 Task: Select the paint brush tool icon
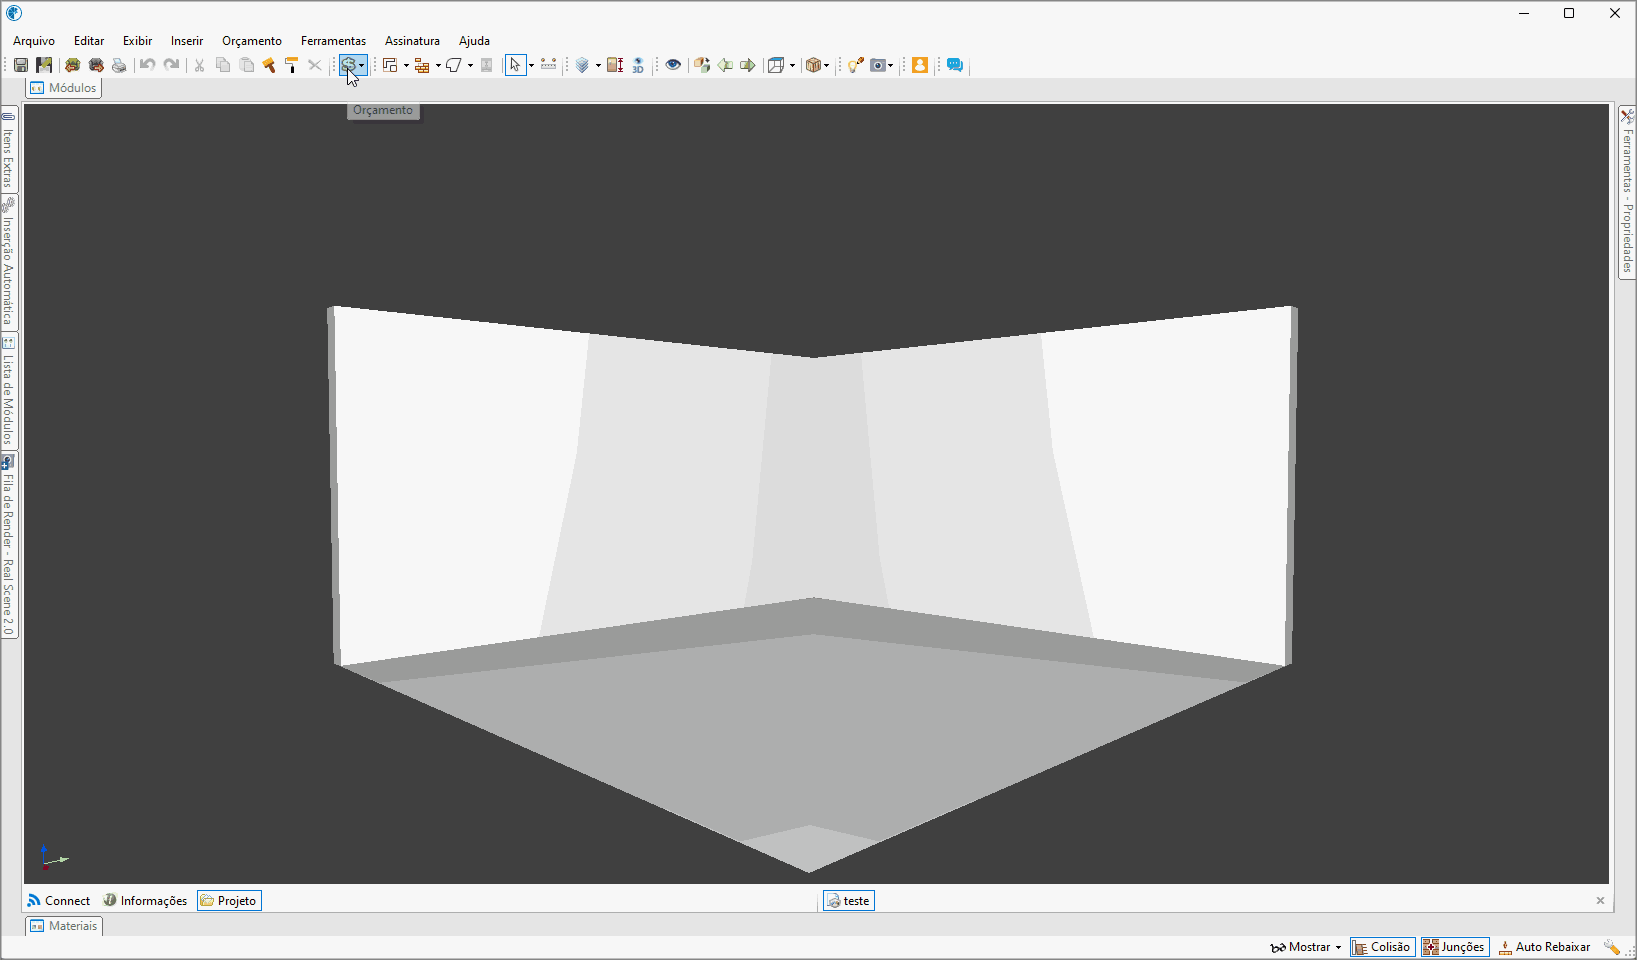click(269, 65)
